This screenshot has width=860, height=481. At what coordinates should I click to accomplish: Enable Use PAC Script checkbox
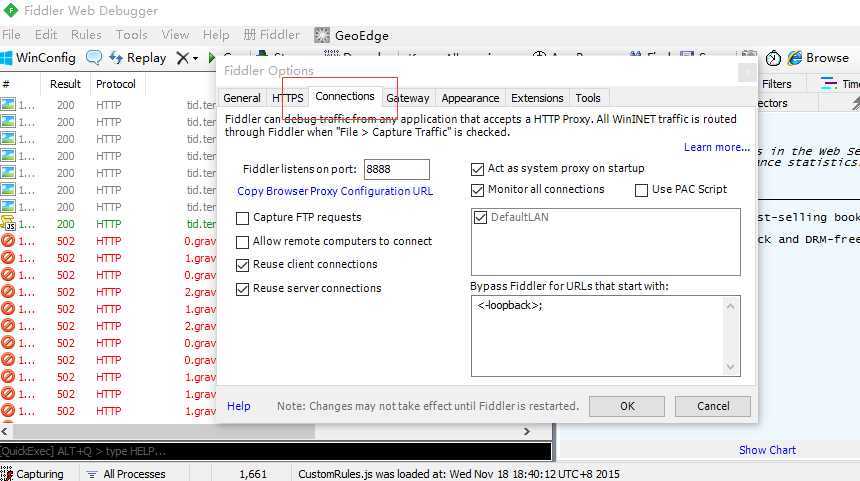641,190
